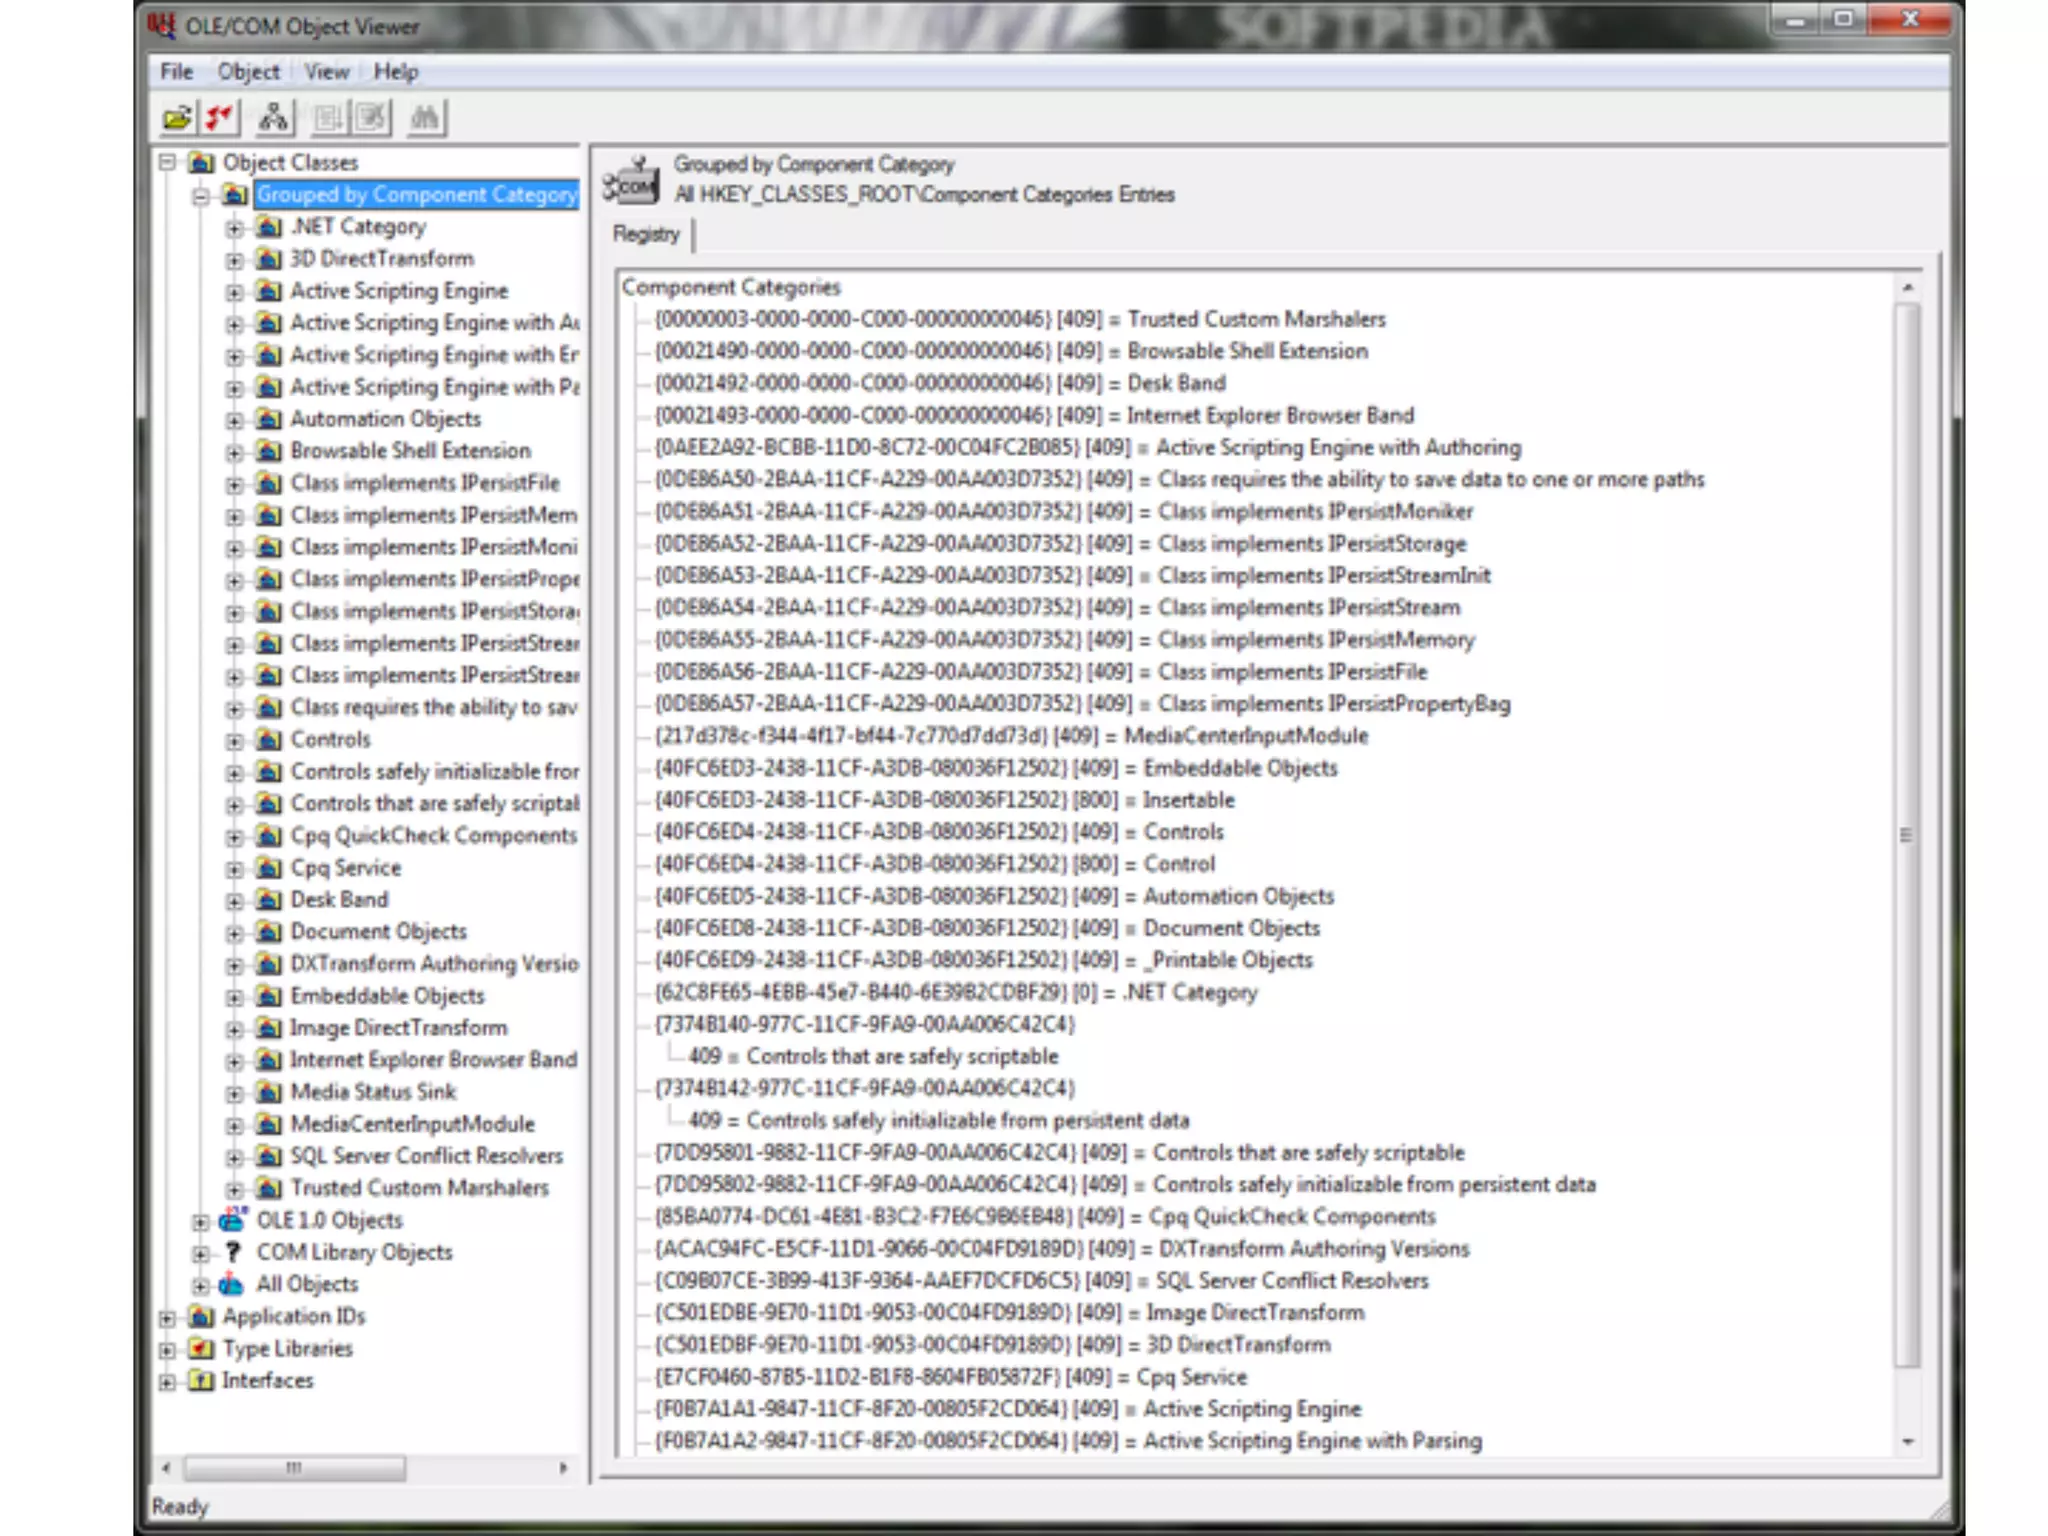Expand the Interfaces tree node

[168, 1381]
